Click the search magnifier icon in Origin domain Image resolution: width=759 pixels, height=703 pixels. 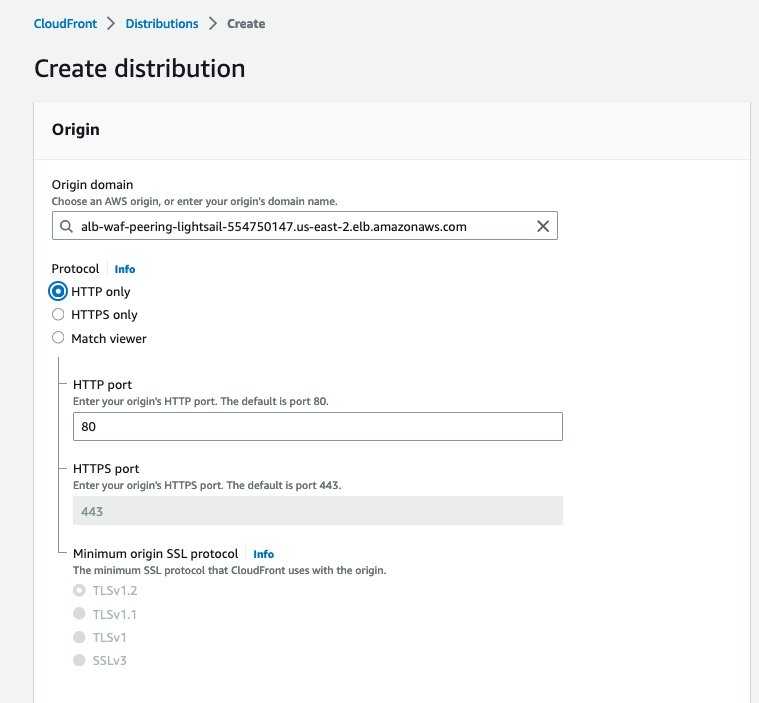66,227
